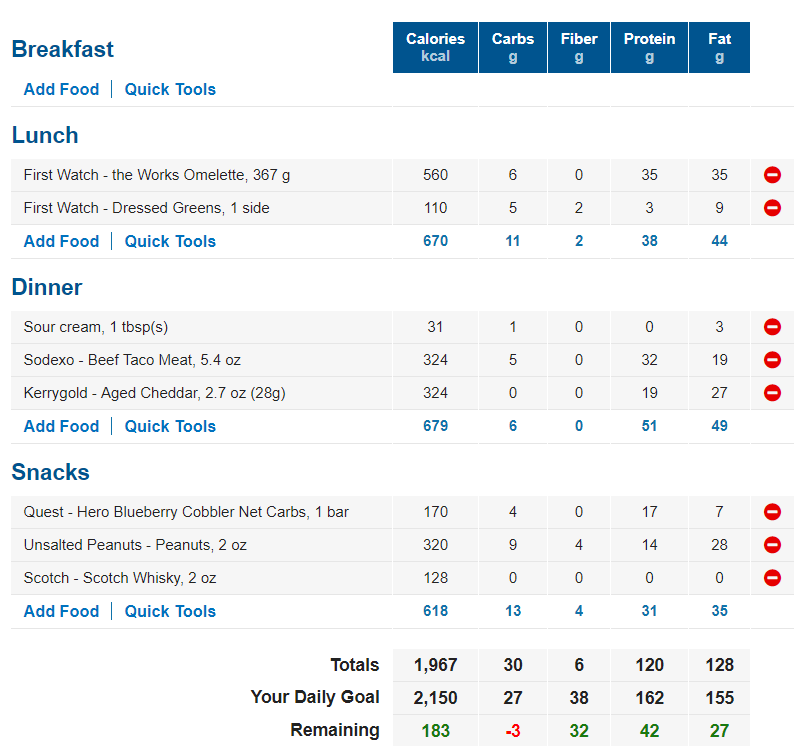Delete the Quest Hero bar entry
The height and width of the screenshot is (746, 809).
772,512
